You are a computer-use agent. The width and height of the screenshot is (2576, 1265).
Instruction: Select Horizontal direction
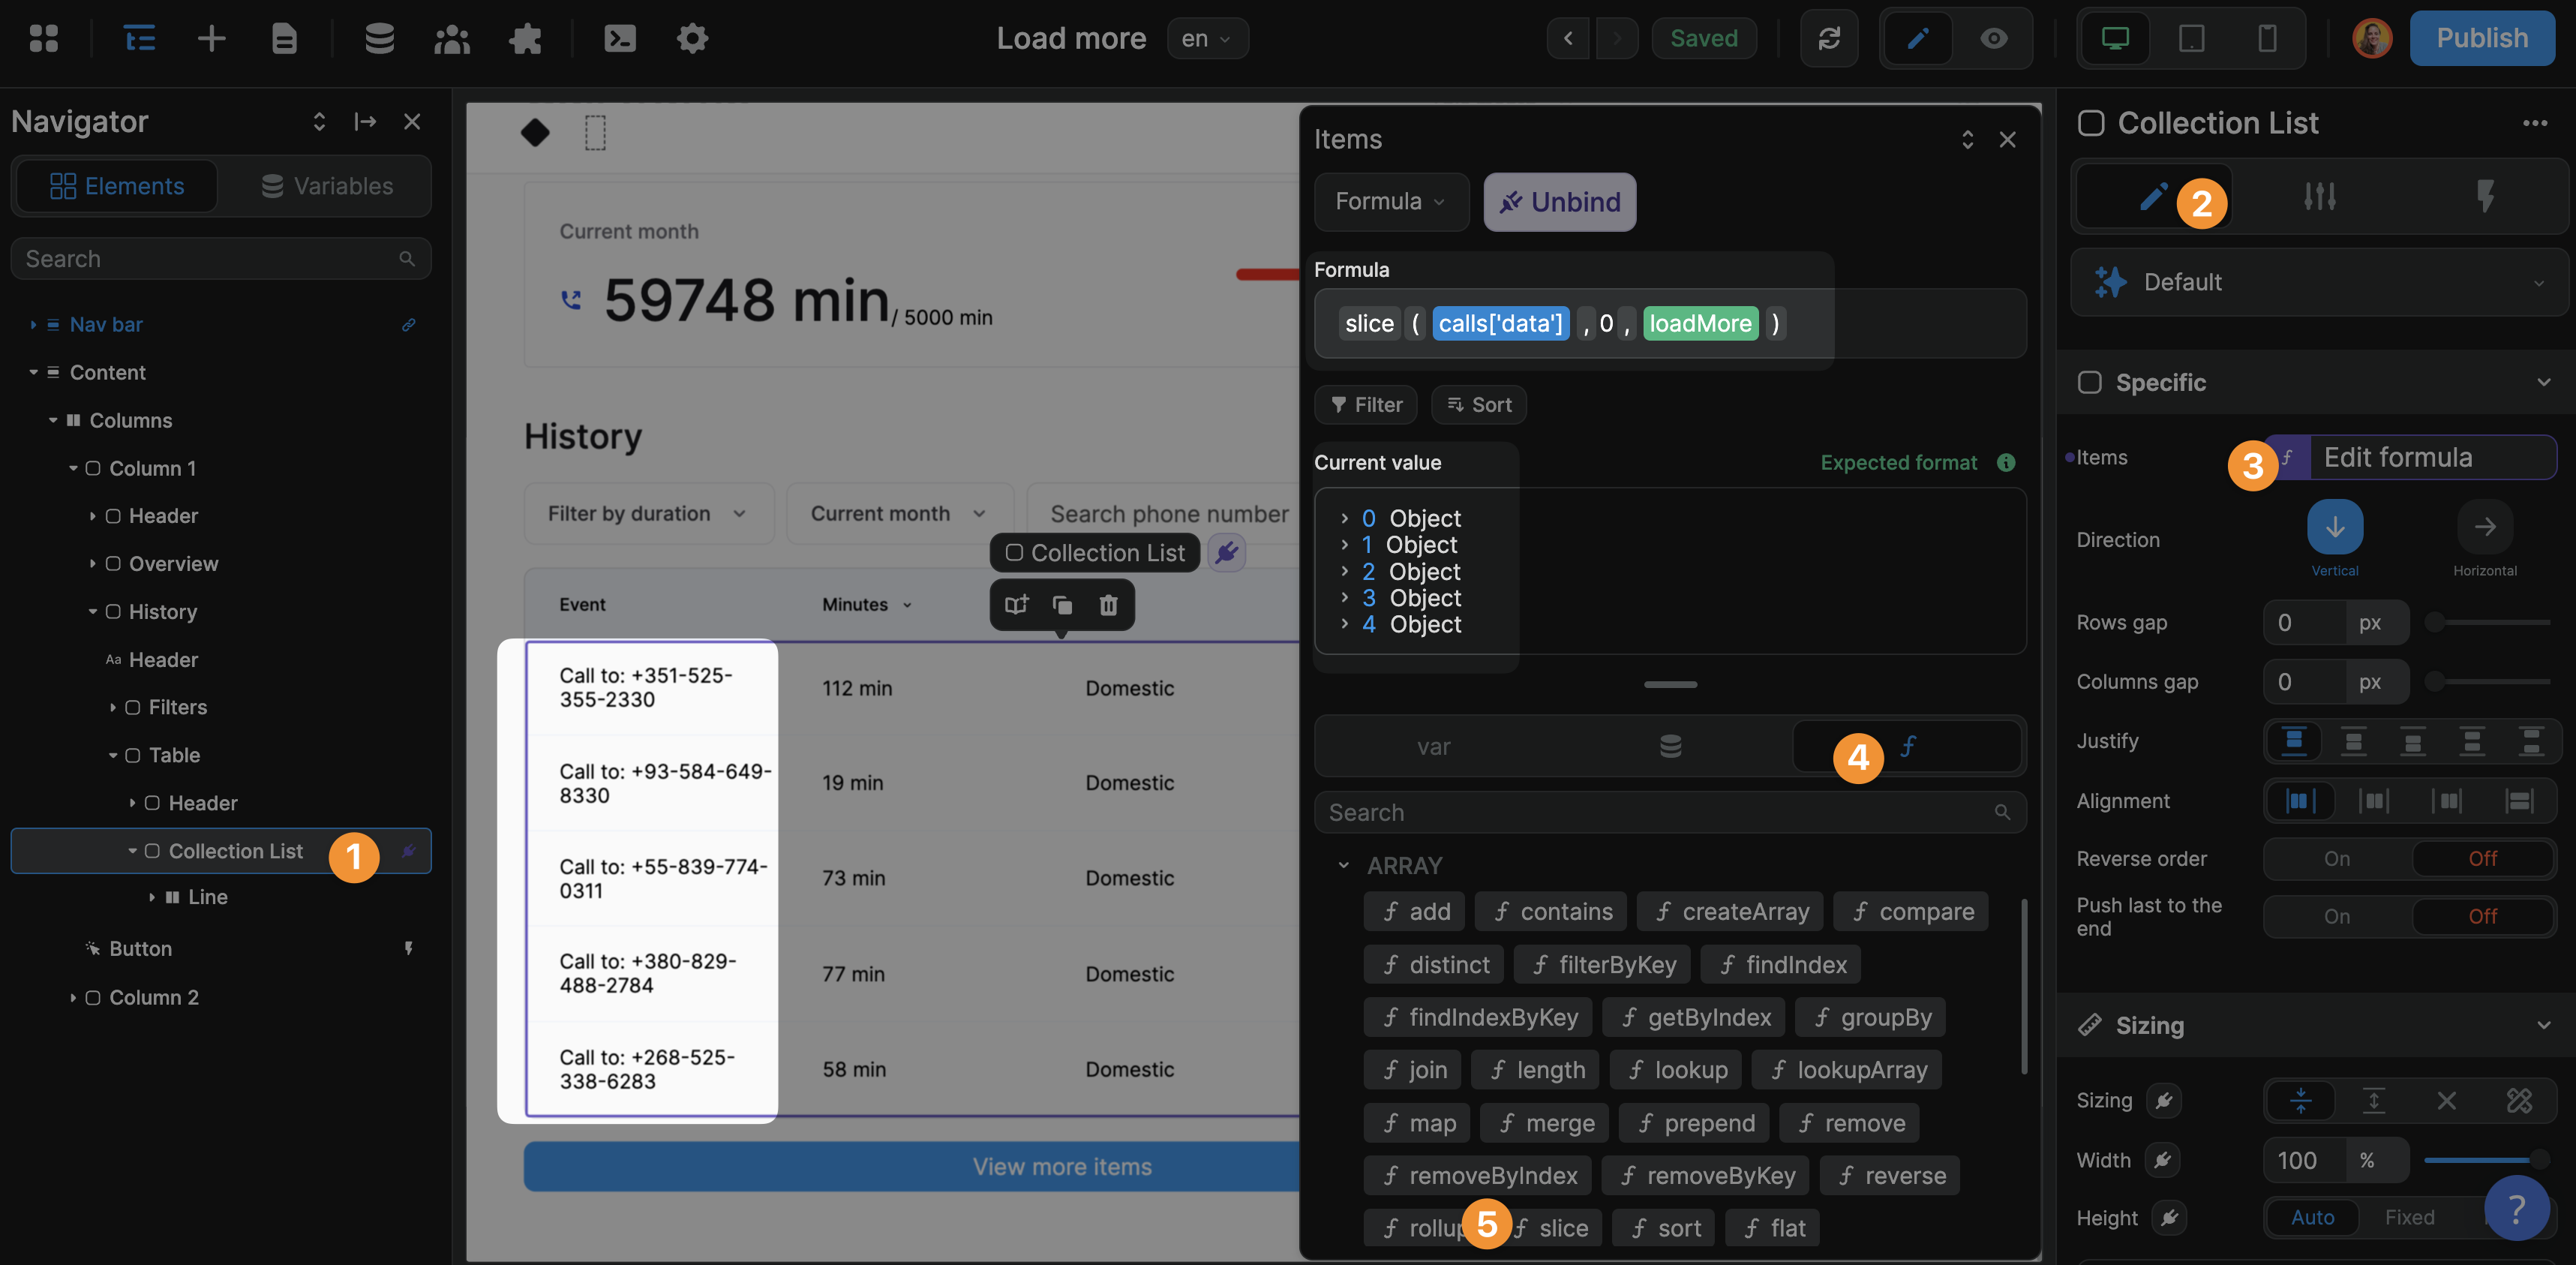[x=2484, y=527]
